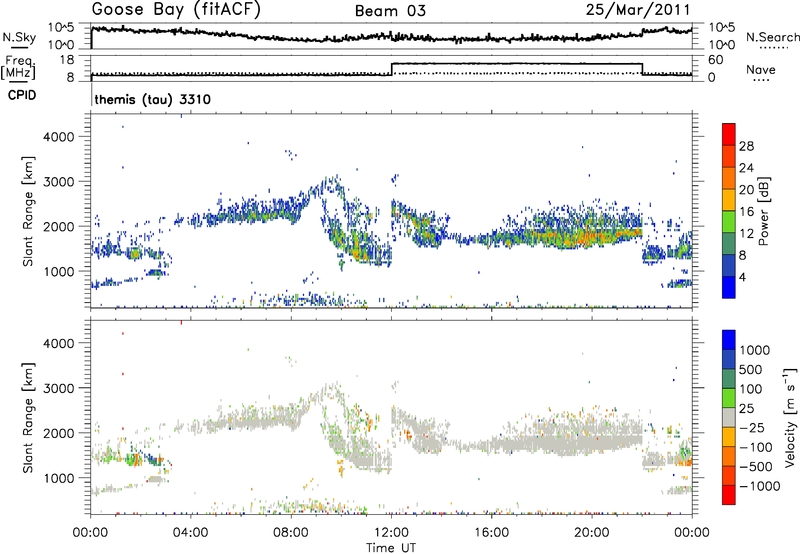The width and height of the screenshot is (800, 554).
Task: Click the '−1000' velocity colorbar label
Action: (760, 486)
